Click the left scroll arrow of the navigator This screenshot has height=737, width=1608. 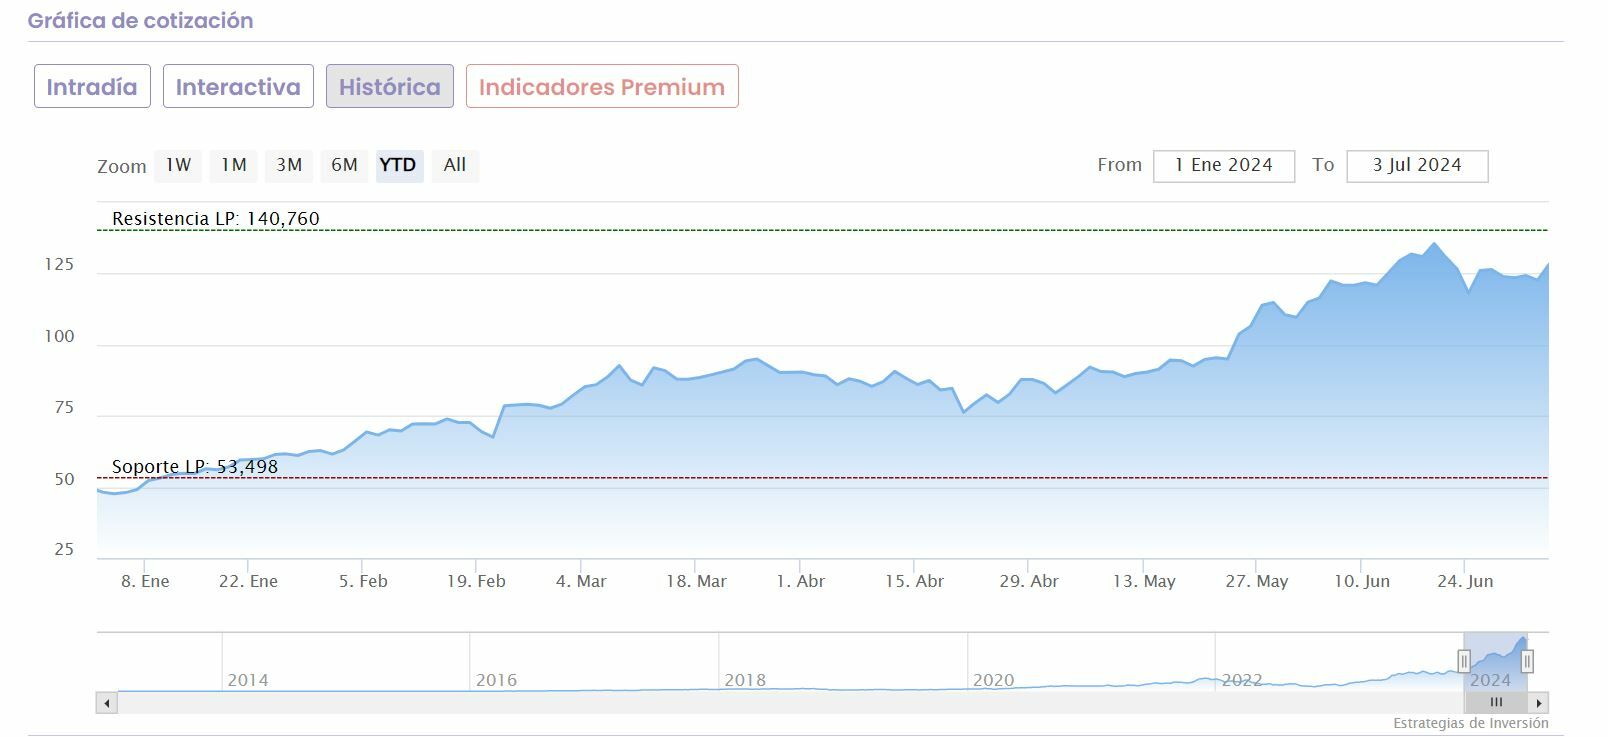click(x=106, y=703)
